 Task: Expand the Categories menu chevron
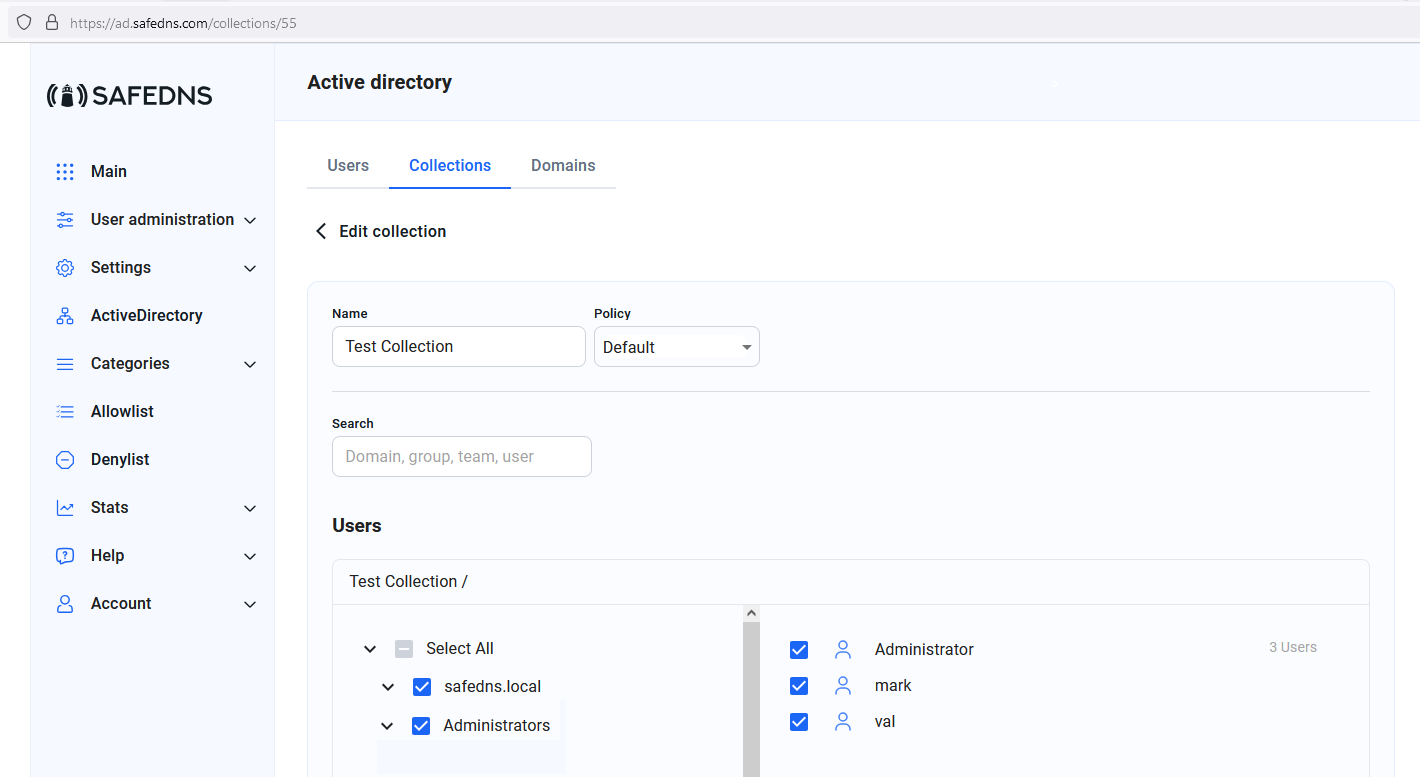click(250, 364)
